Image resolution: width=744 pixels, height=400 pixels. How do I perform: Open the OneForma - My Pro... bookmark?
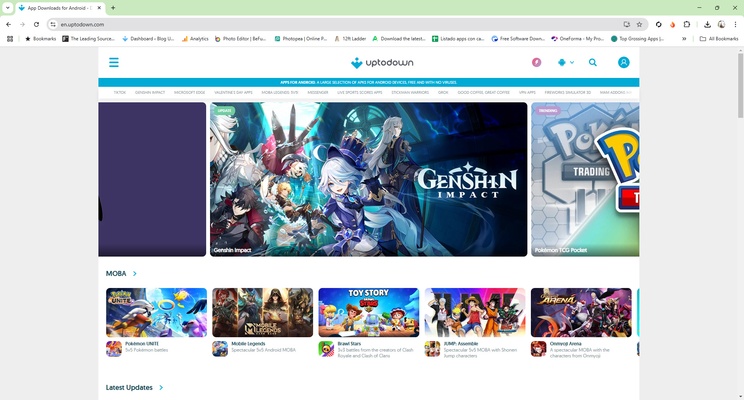pyautogui.click(x=577, y=39)
